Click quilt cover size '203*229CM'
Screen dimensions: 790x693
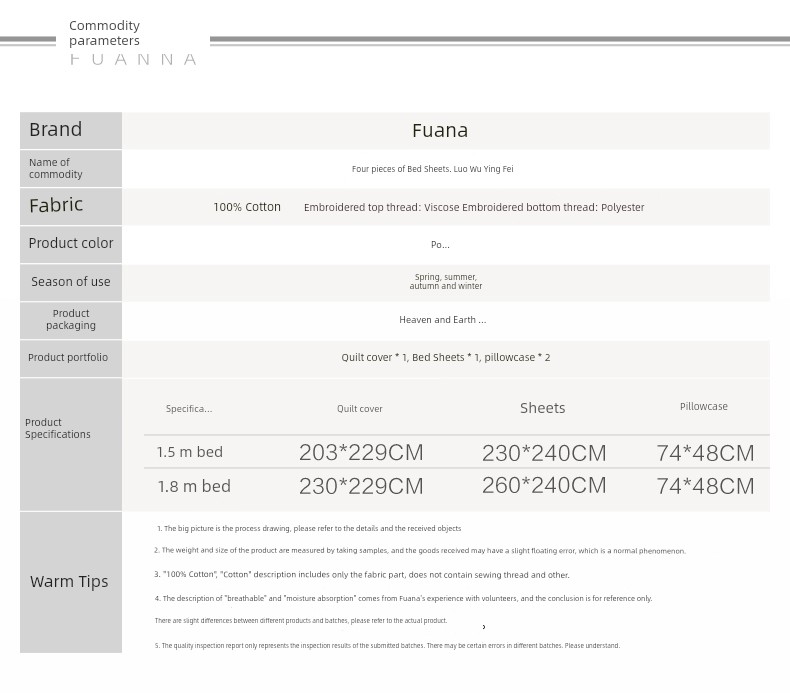(x=361, y=453)
